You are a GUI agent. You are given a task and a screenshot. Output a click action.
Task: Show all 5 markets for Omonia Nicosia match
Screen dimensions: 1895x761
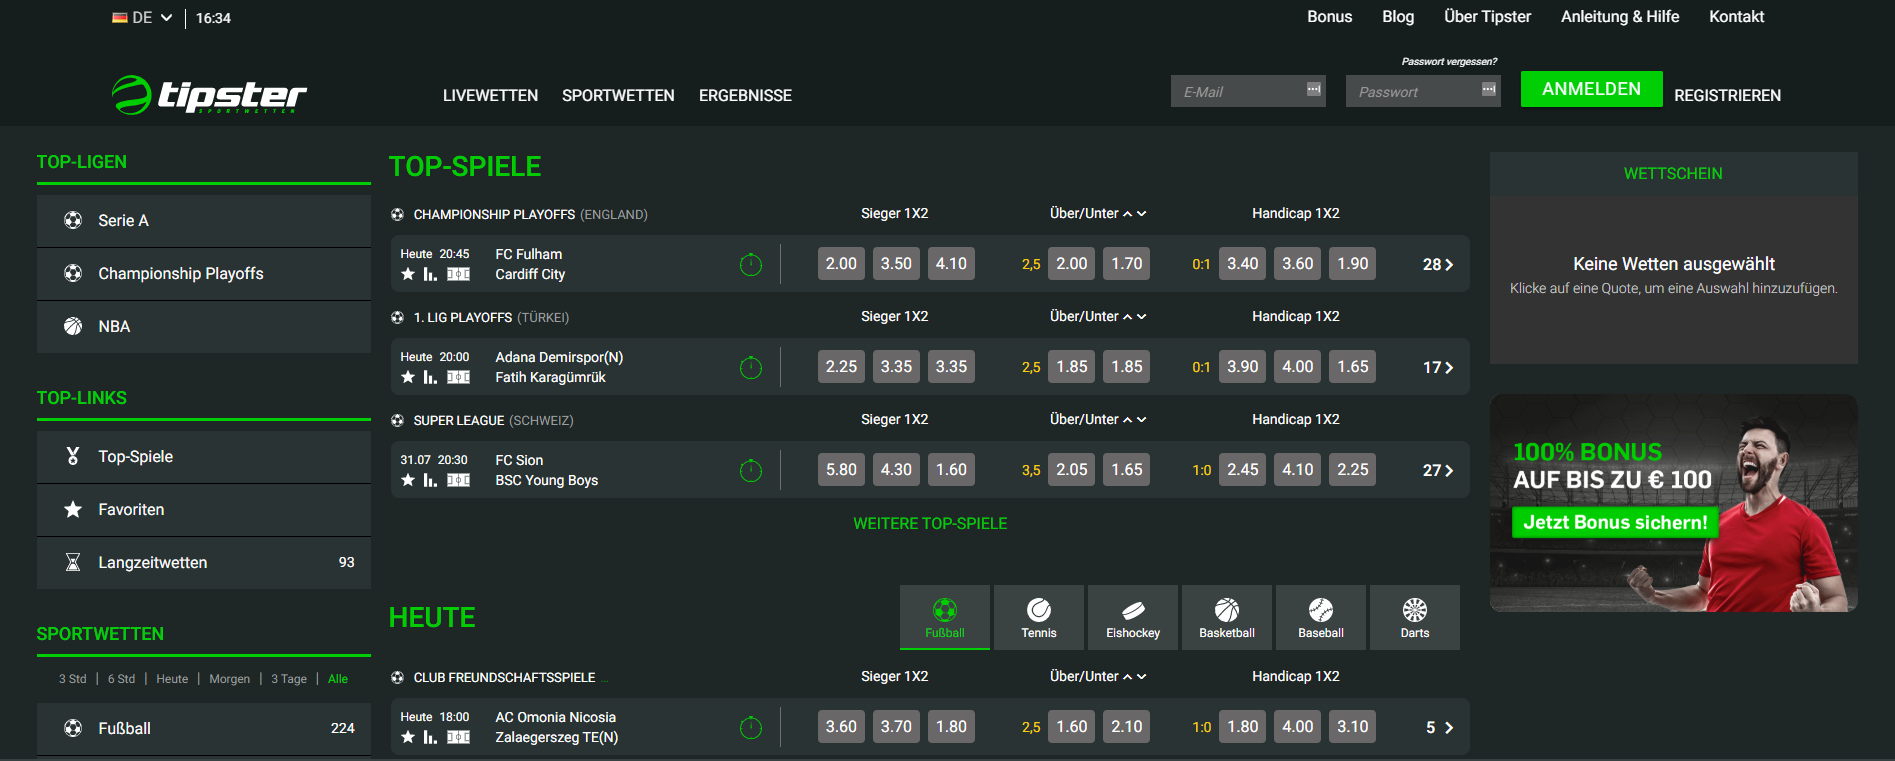pyautogui.click(x=1439, y=727)
